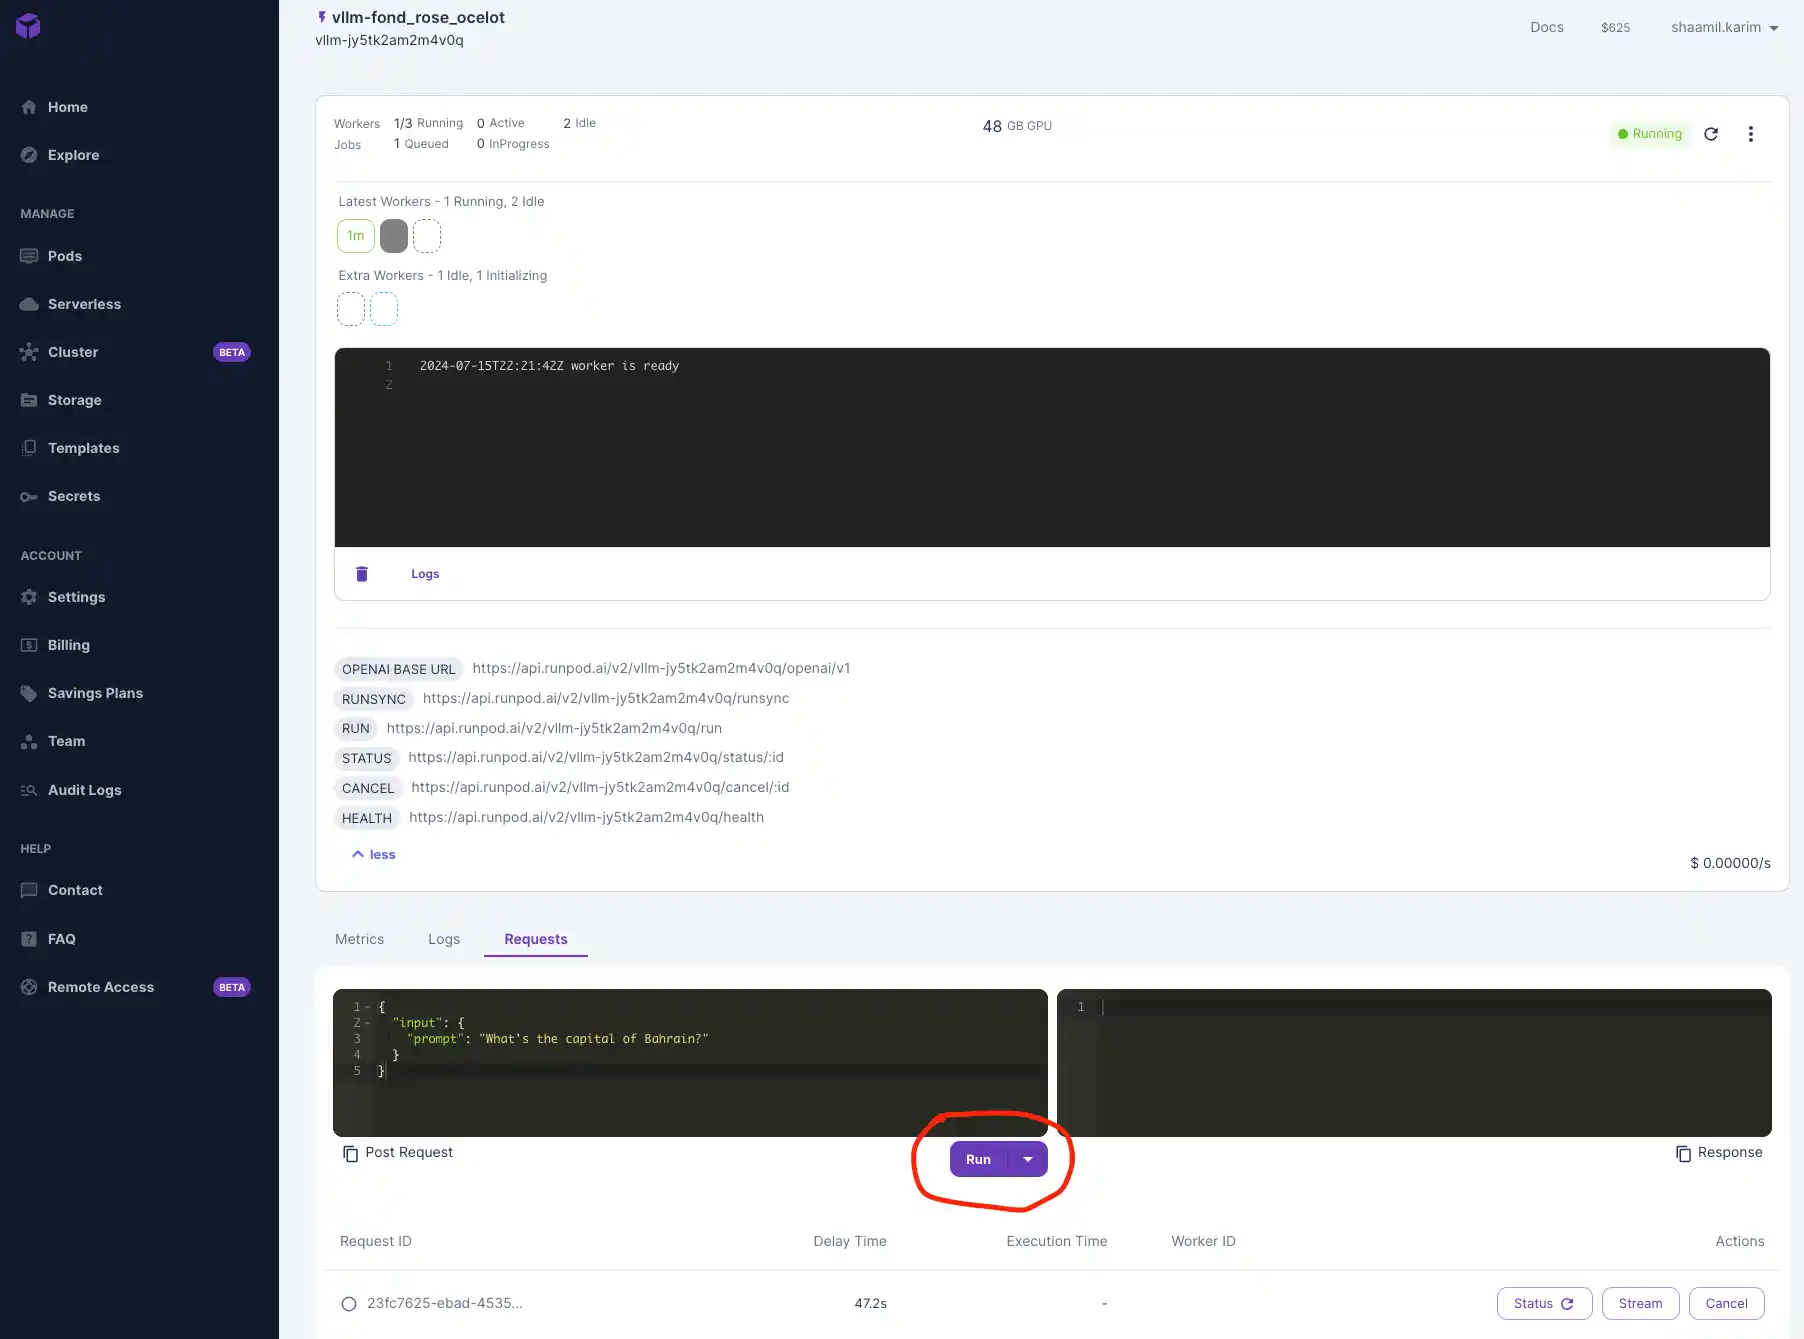Click the RUNSYNC endpoint label
Screen dimensions: 1804x1339
373,699
